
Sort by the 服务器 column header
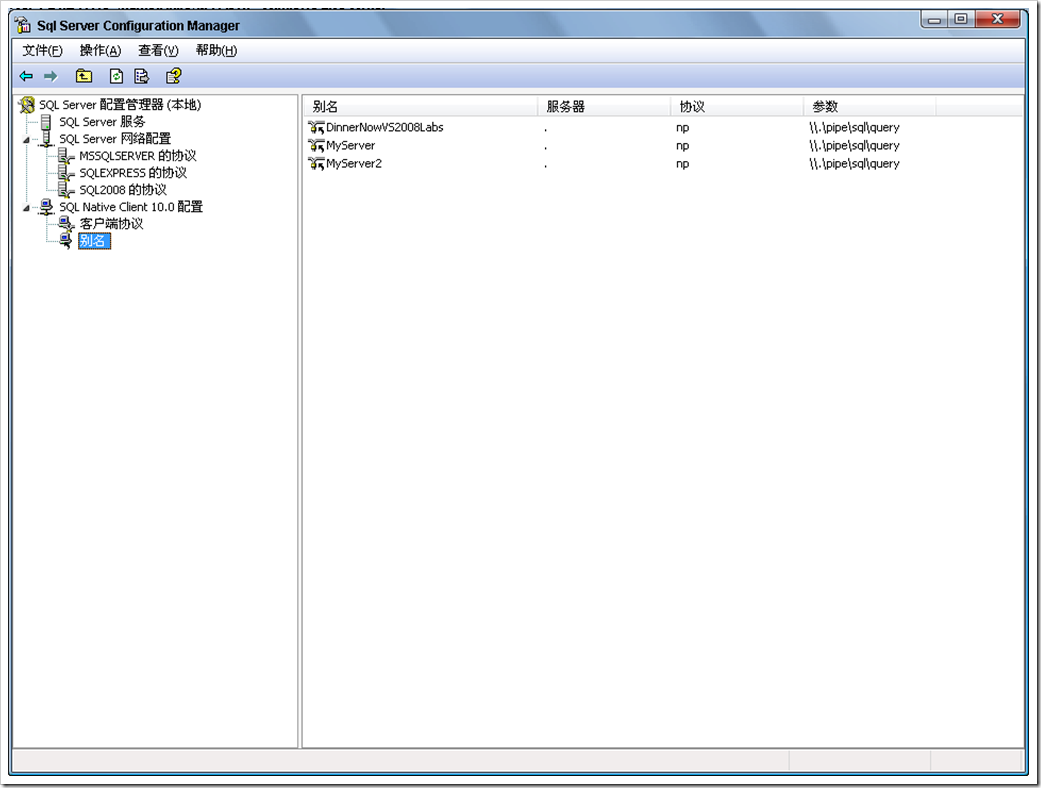coord(604,106)
